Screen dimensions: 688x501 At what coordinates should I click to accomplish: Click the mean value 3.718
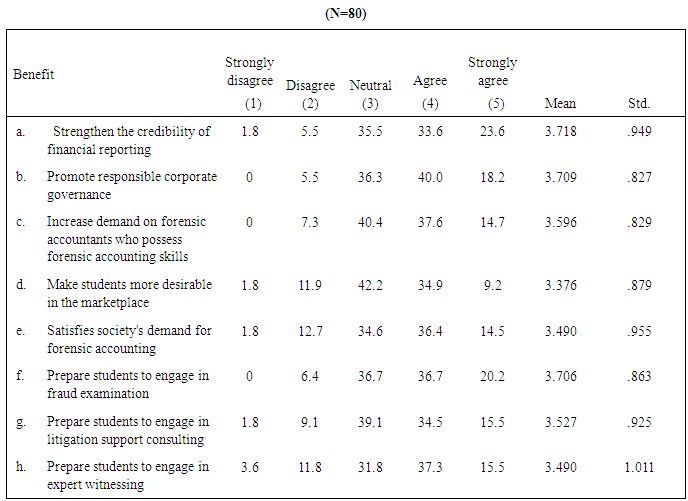(560, 132)
